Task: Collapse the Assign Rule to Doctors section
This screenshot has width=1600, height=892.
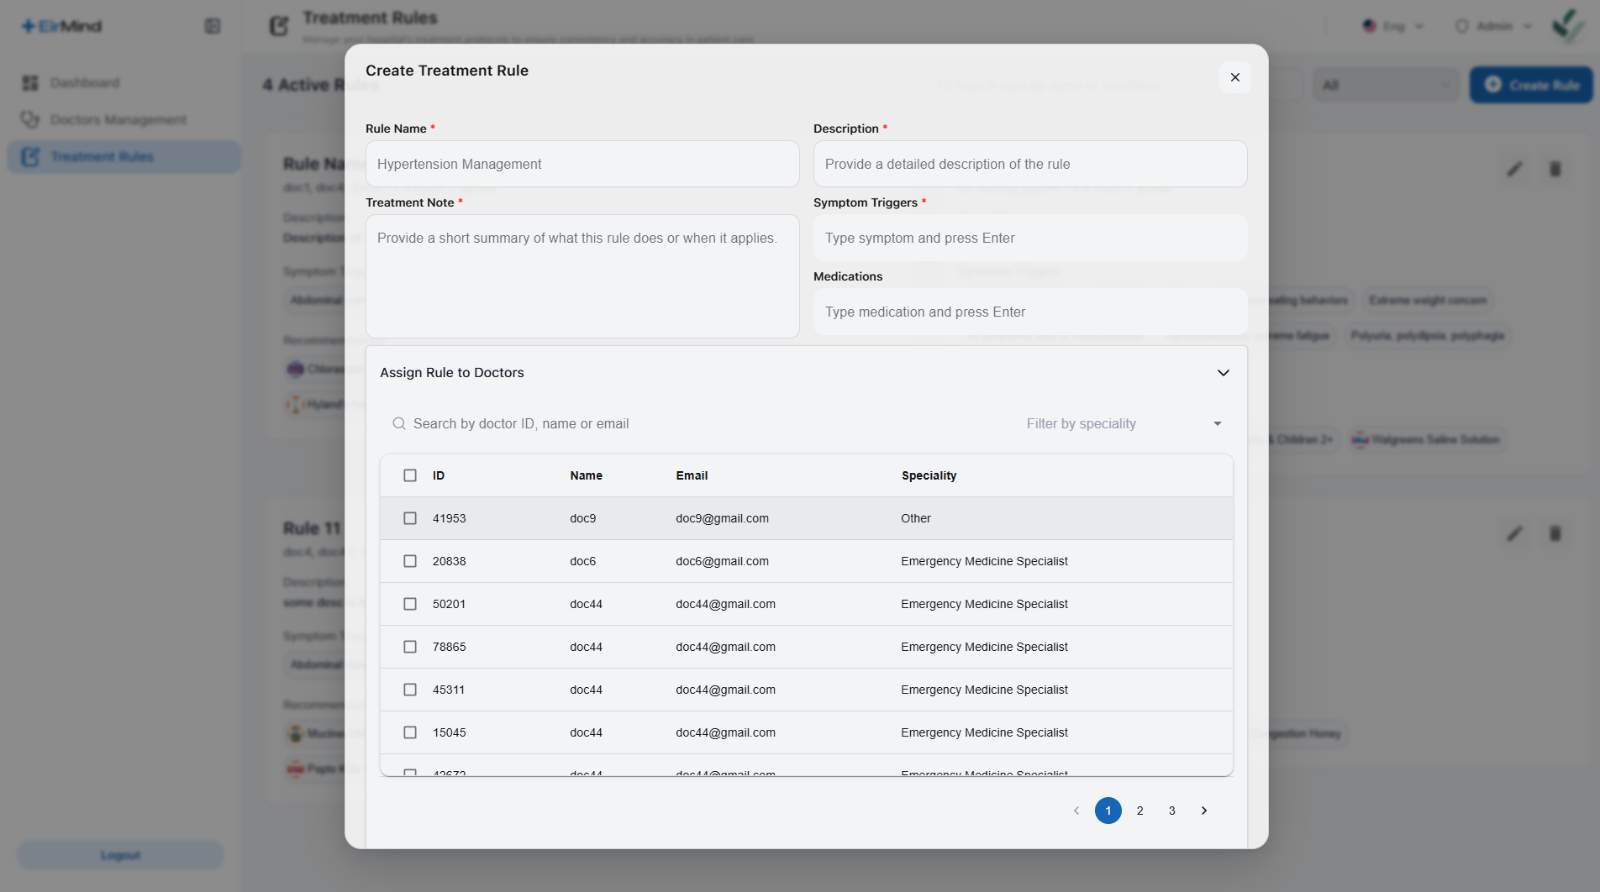Action: click(x=1223, y=373)
